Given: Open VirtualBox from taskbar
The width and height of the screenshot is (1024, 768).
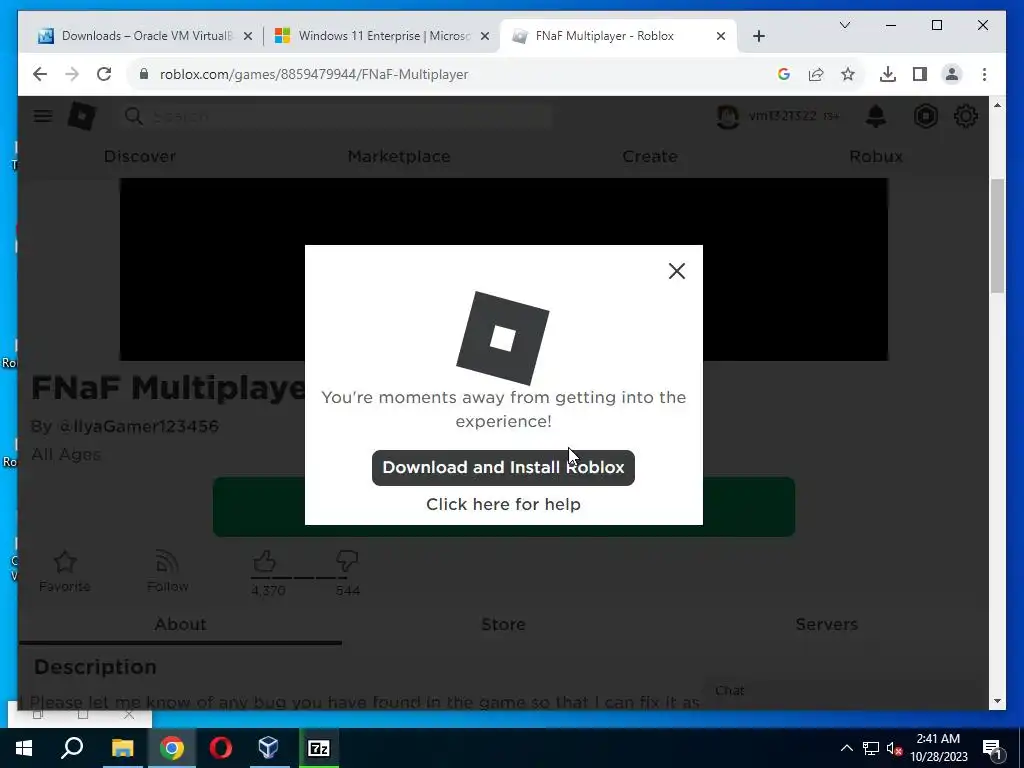Looking at the screenshot, I should [x=269, y=748].
